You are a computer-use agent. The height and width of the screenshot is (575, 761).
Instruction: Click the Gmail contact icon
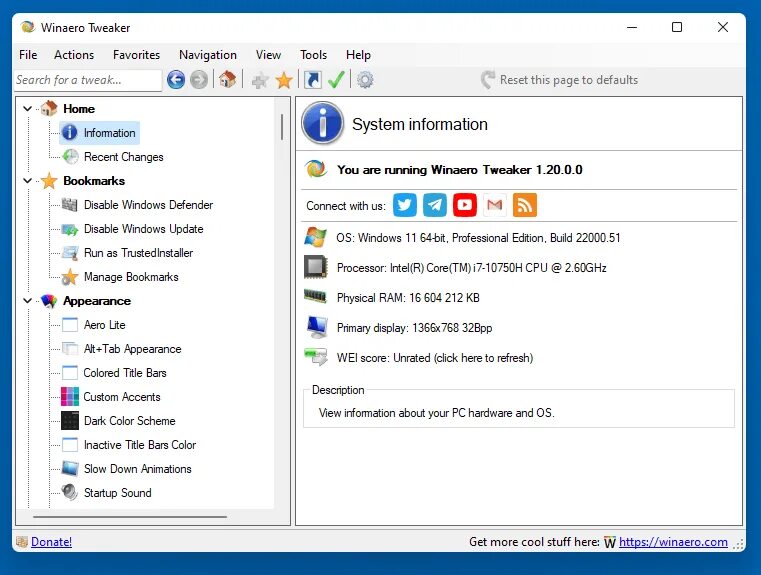tap(495, 205)
